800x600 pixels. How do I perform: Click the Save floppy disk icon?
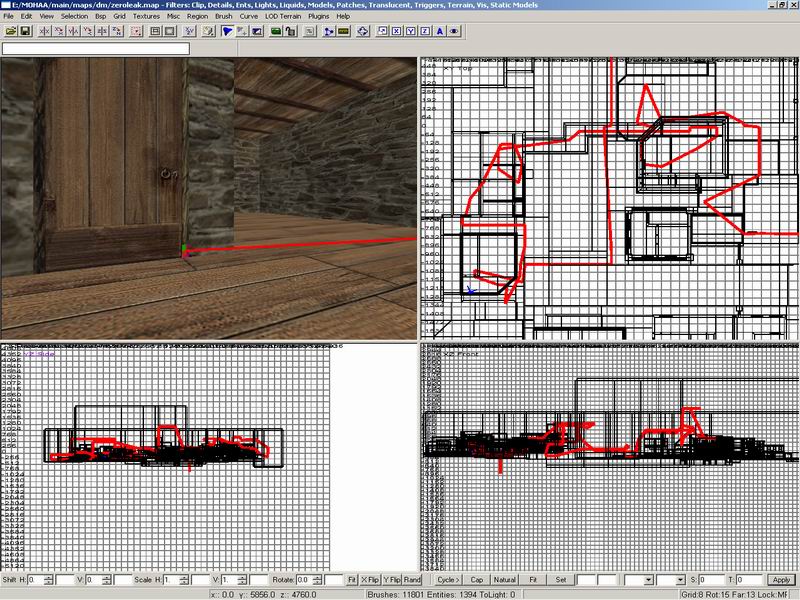(25, 32)
